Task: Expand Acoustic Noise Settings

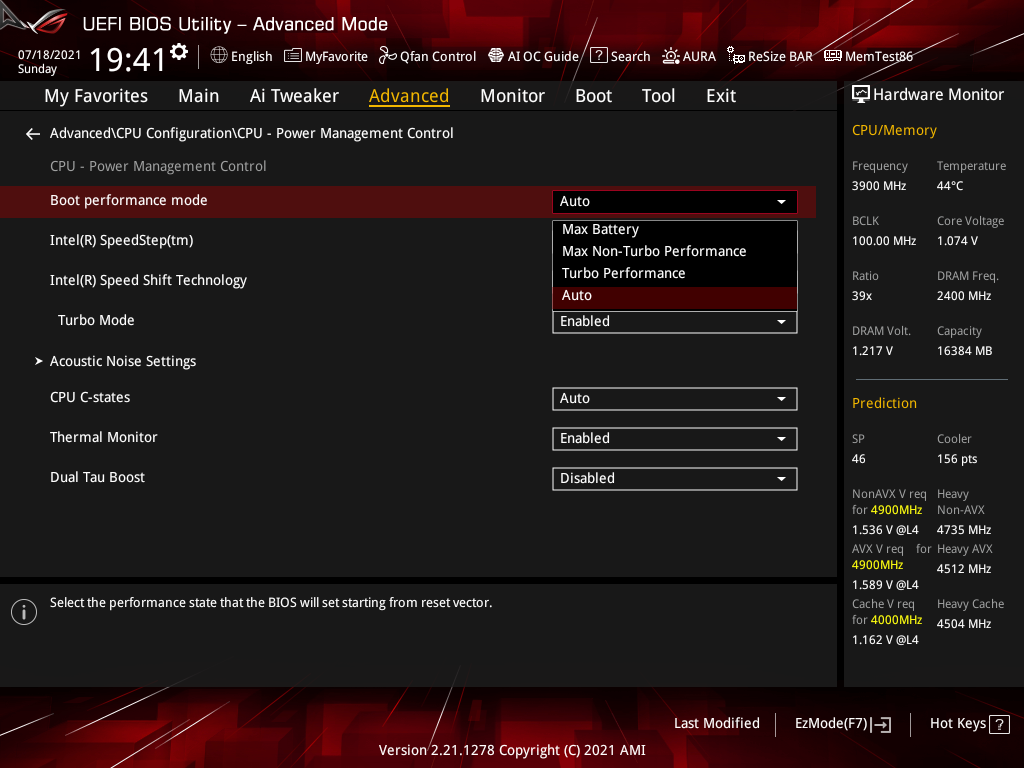Action: point(122,361)
